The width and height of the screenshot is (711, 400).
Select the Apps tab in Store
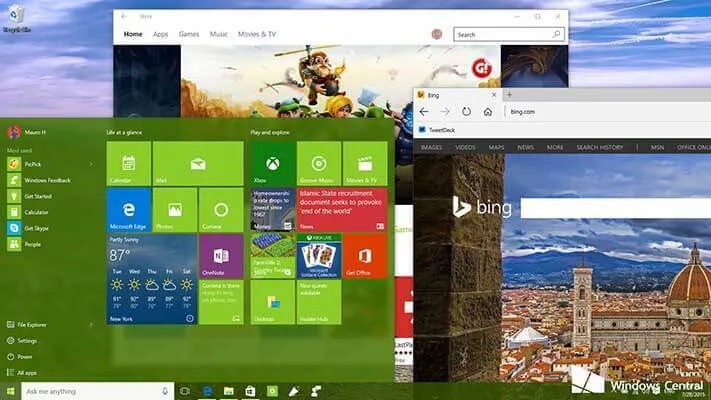click(x=161, y=34)
